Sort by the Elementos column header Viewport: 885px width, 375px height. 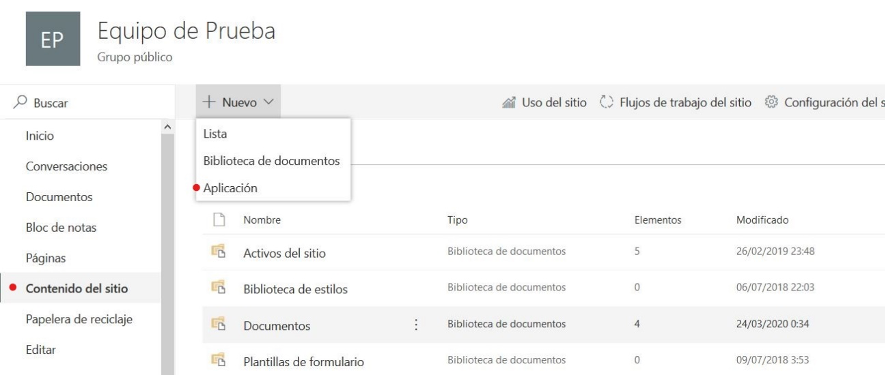[658, 220]
